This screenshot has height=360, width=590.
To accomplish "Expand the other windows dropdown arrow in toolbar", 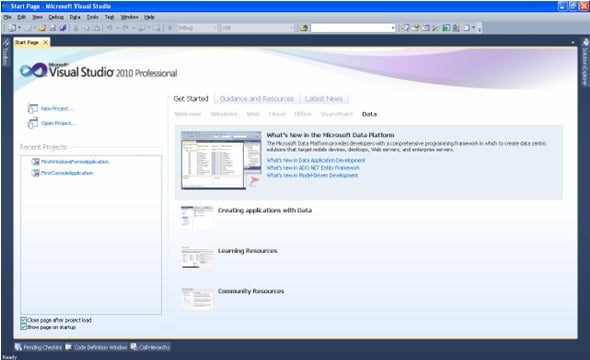I will (x=474, y=27).
